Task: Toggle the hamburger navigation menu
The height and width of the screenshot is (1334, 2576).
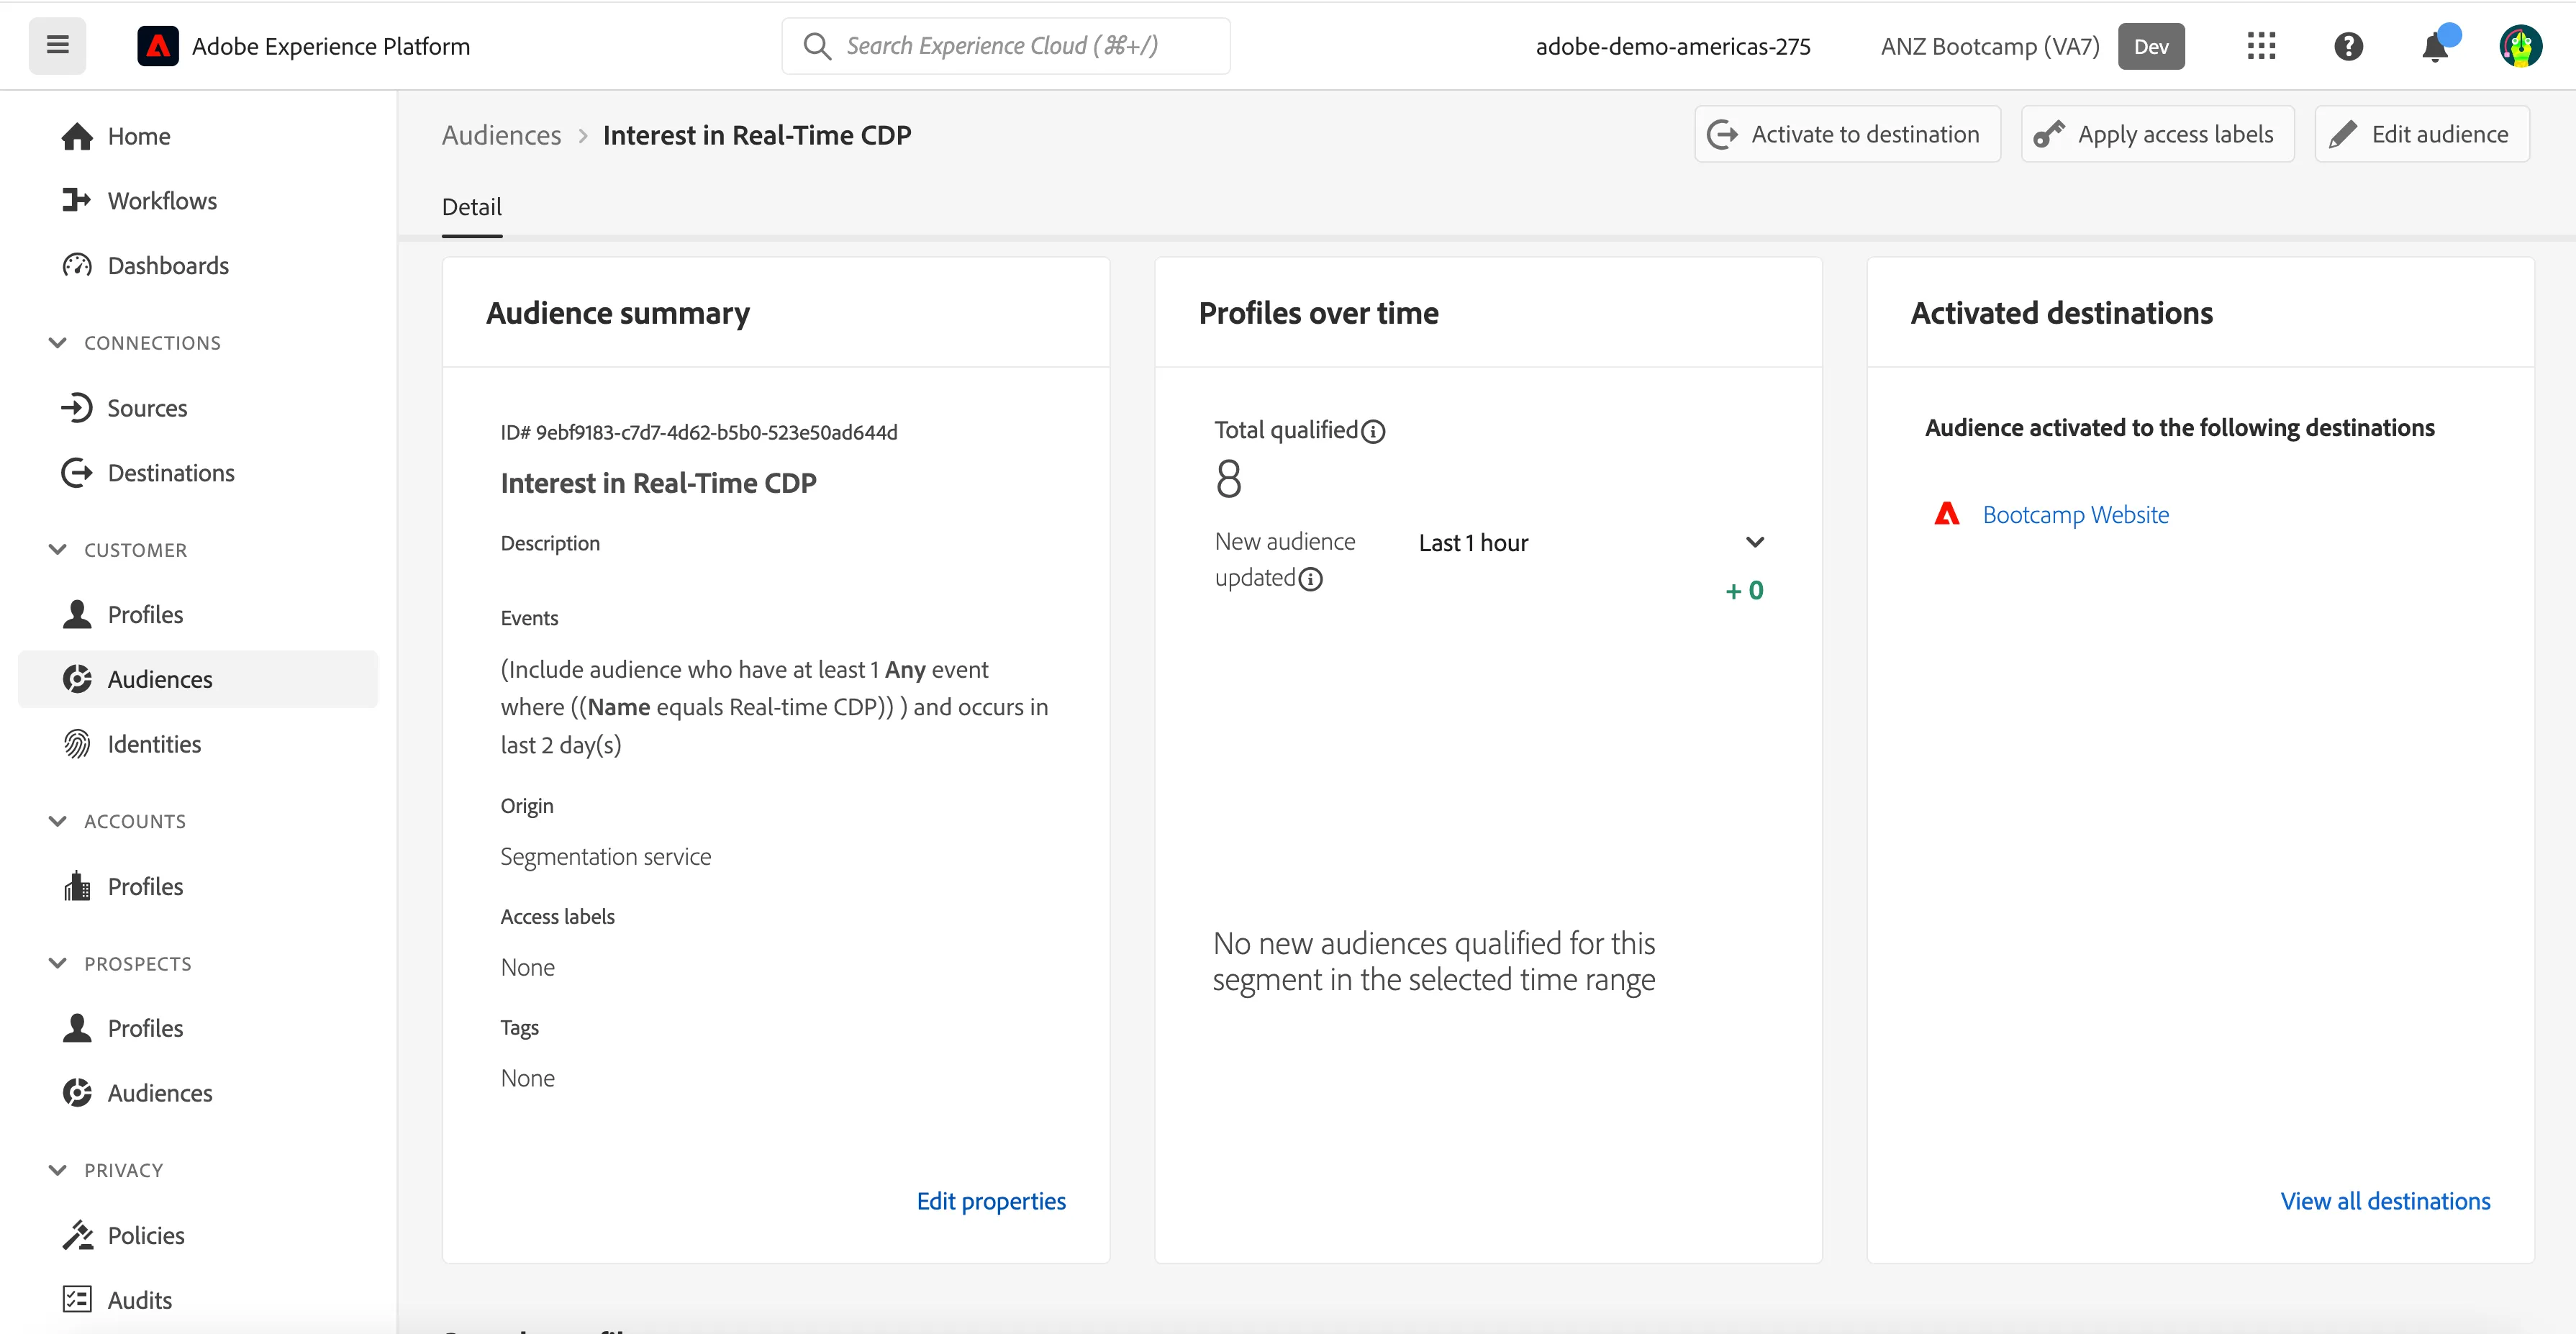Action: 57,45
